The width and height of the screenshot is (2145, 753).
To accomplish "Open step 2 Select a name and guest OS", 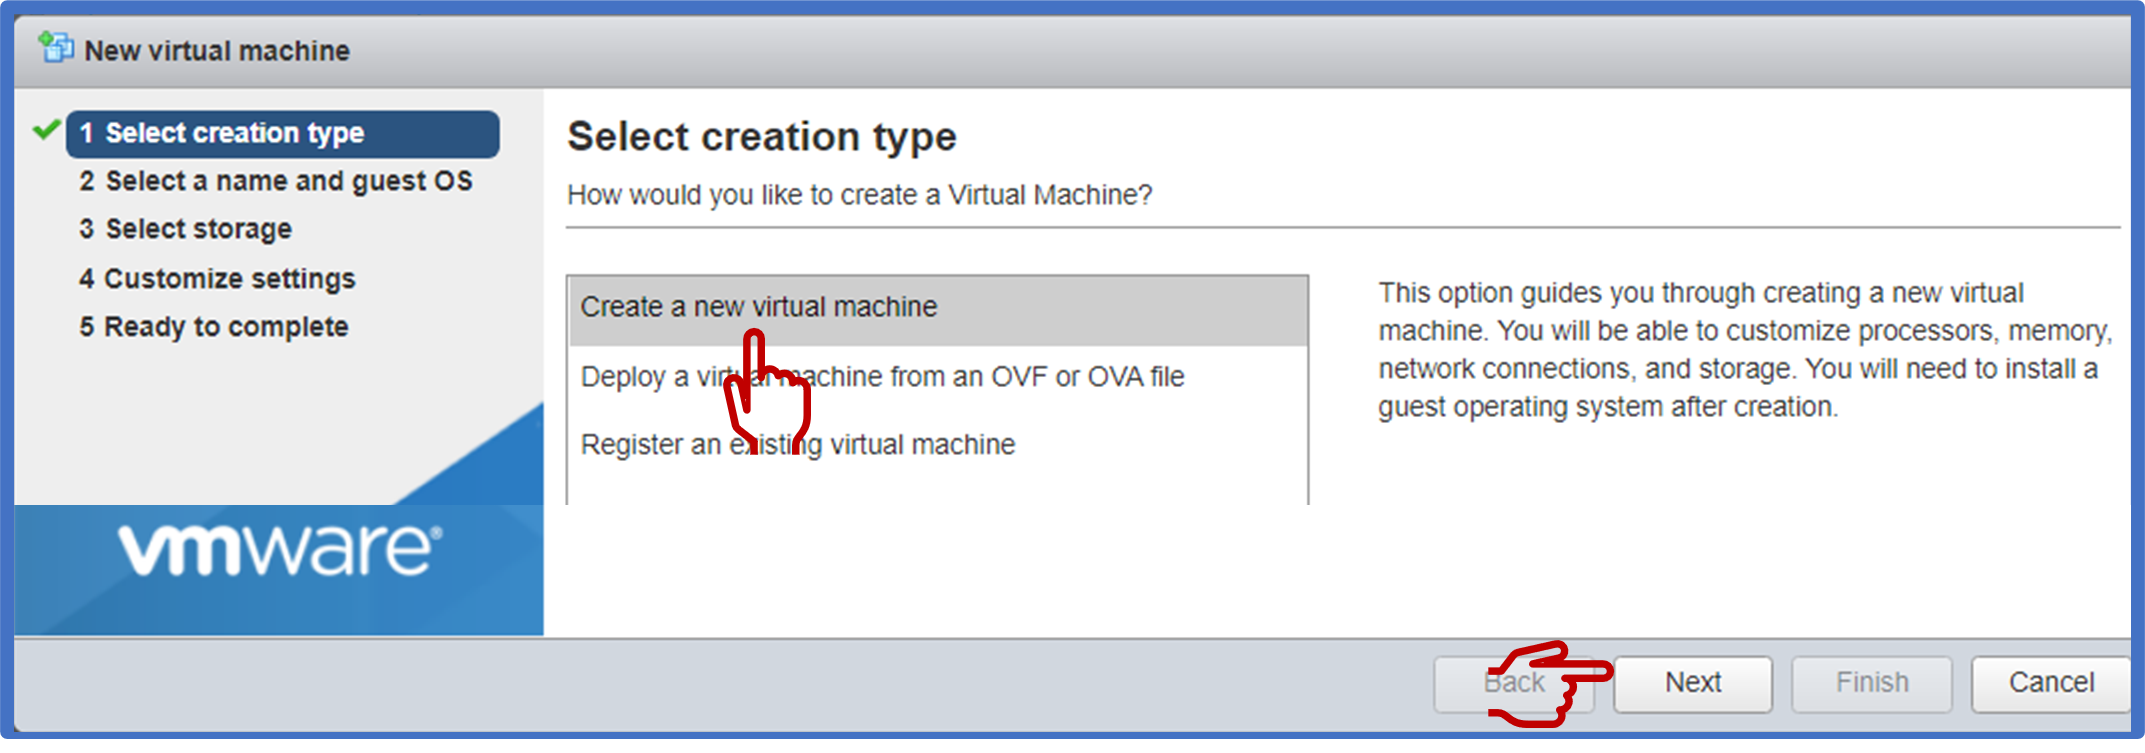I will click(275, 181).
